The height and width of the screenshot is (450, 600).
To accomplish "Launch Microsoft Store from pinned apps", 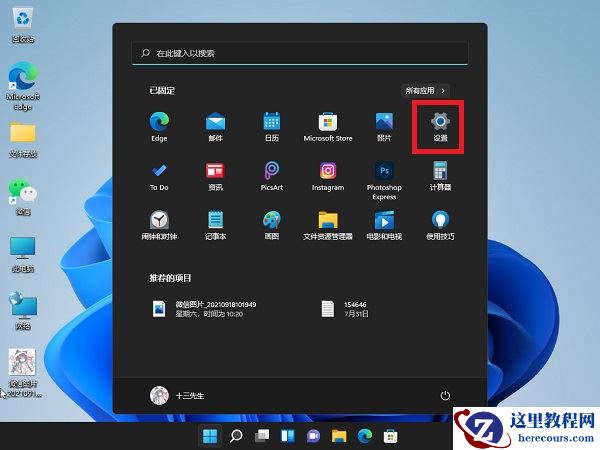I will pos(328,127).
